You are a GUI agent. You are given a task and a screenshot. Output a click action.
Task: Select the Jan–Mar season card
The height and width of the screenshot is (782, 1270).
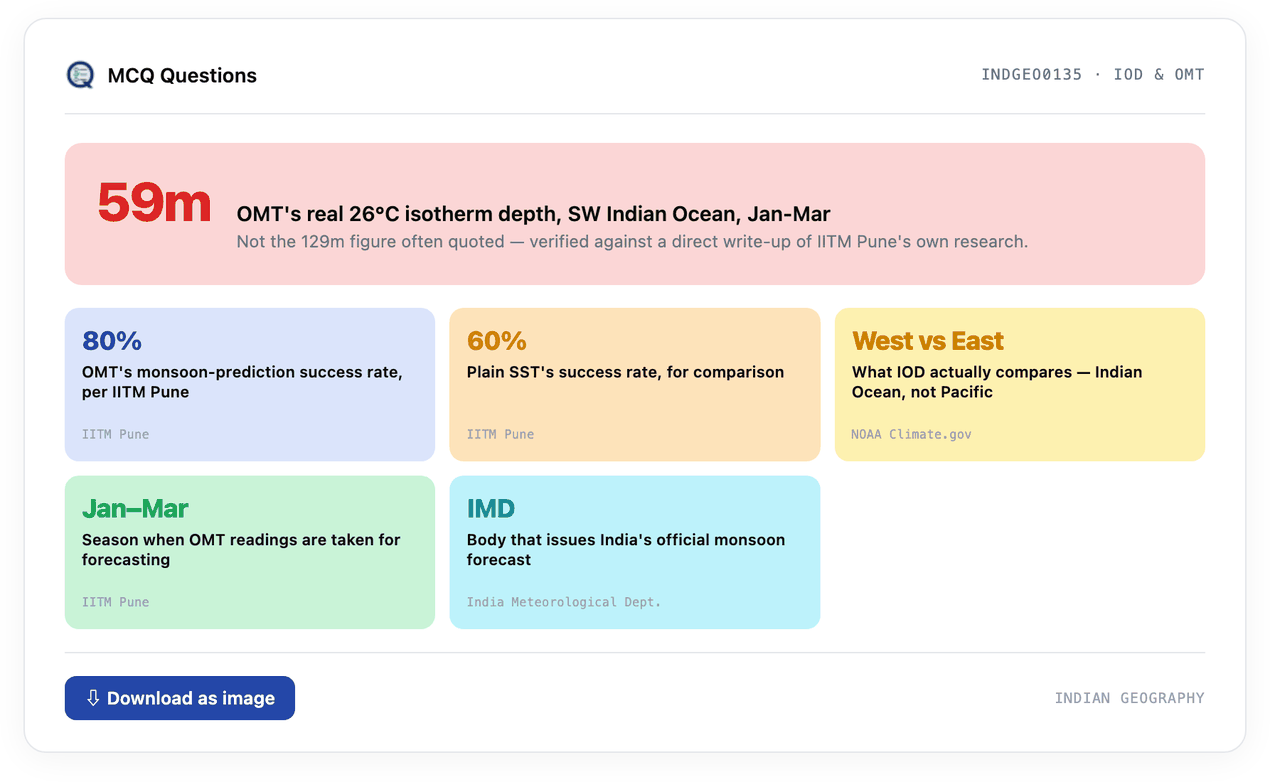point(250,552)
